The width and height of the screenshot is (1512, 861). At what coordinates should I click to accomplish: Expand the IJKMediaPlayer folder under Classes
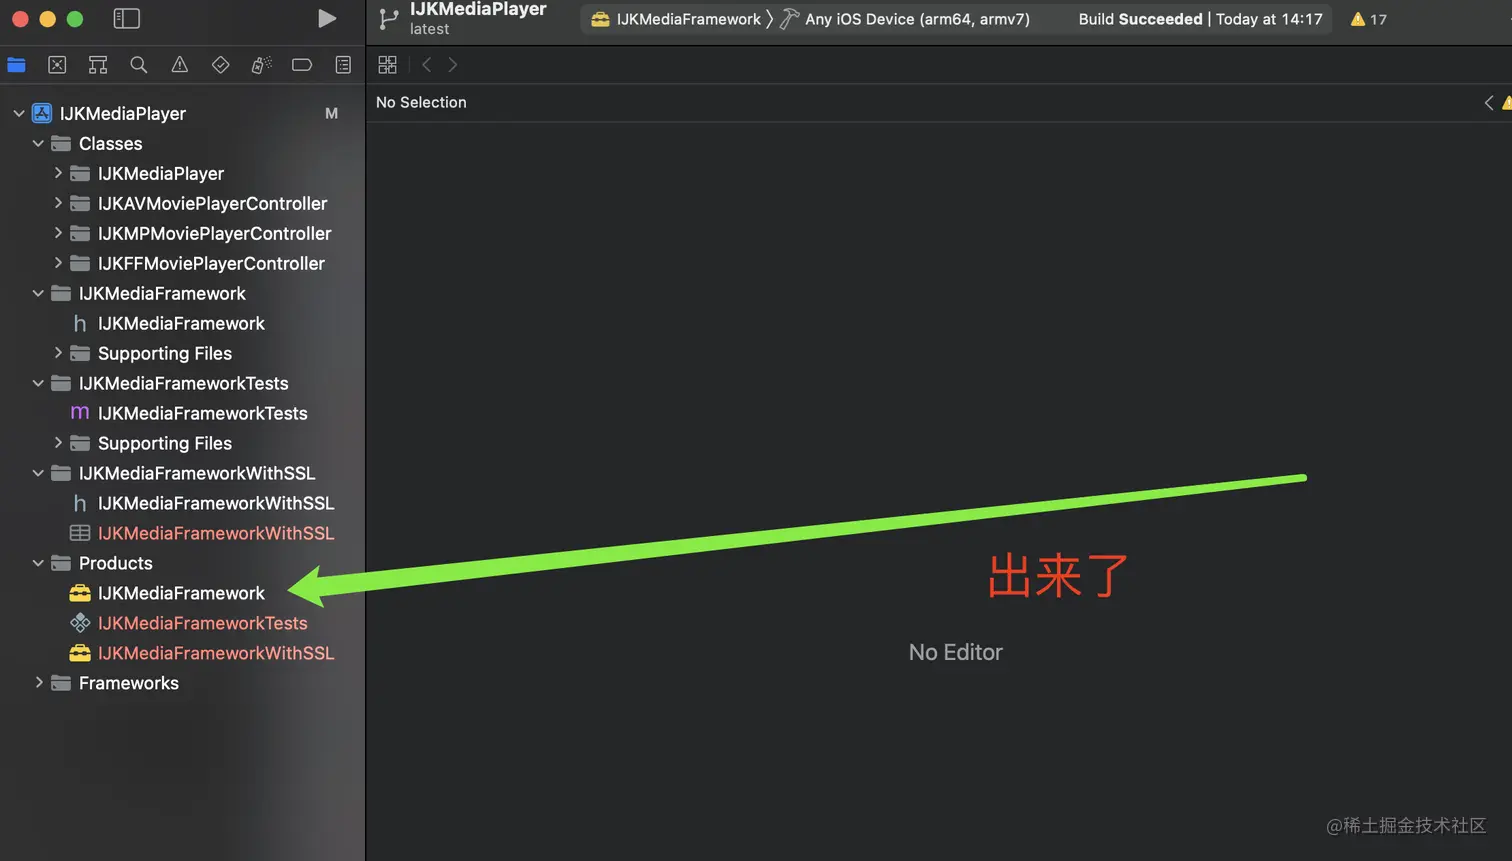(x=57, y=173)
